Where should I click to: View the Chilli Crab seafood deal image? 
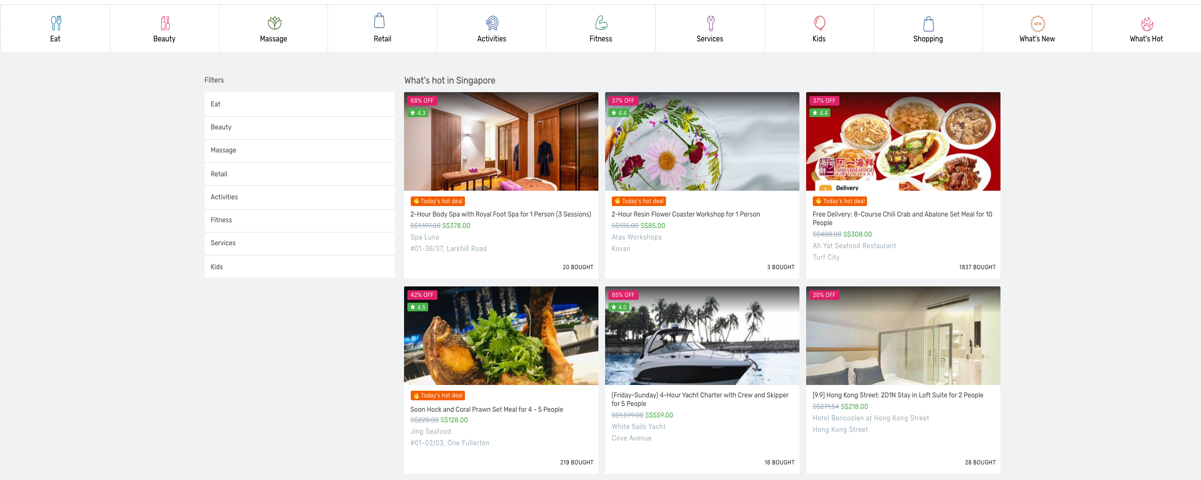click(903, 142)
